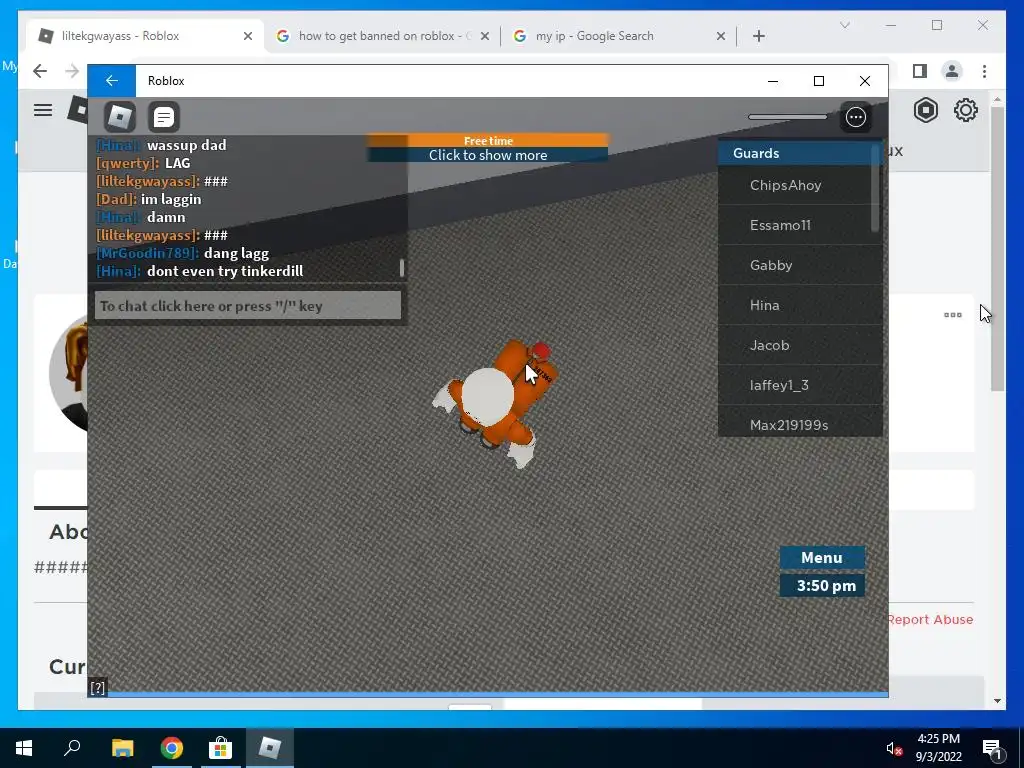This screenshot has height=768, width=1024.
Task: Click the chat input 'To chat click here' field
Action: click(248, 306)
